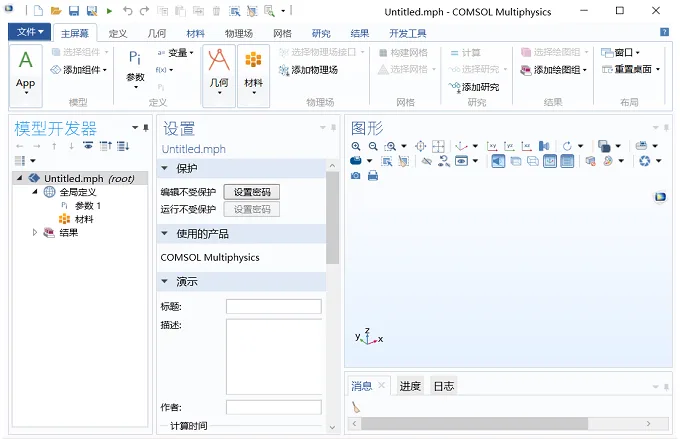Viewport: 680px width, 439px height.
Task: Collapse the 演示 section
Action: (165, 282)
